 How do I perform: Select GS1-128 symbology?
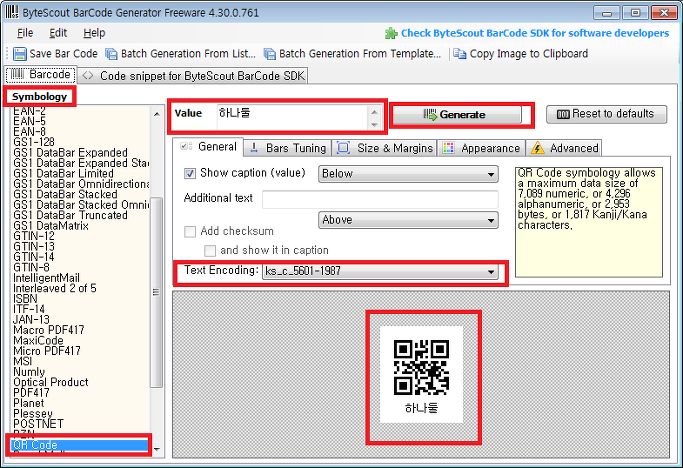(34, 142)
